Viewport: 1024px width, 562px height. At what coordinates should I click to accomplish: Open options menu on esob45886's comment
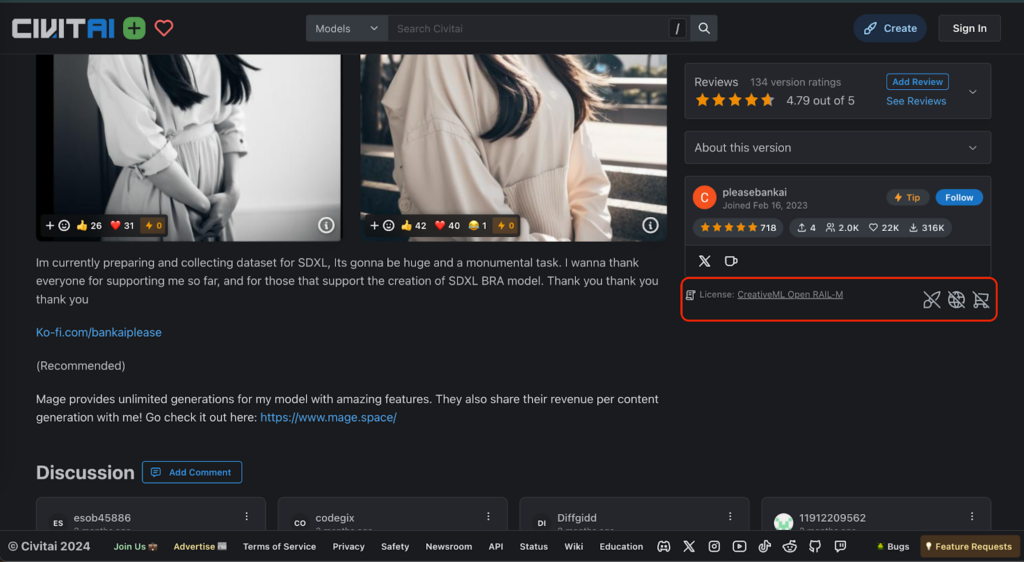point(247,517)
